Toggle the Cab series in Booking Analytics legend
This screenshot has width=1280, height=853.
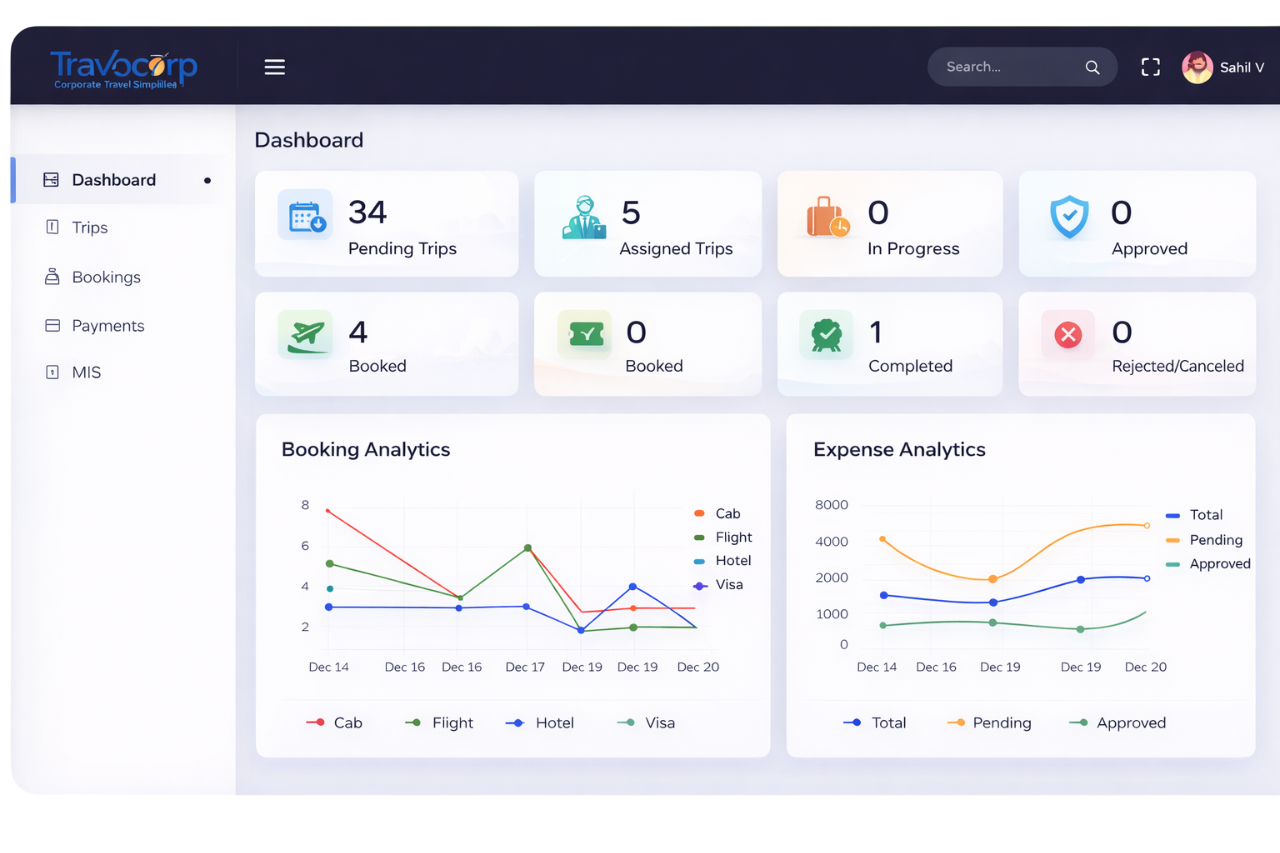click(x=336, y=722)
